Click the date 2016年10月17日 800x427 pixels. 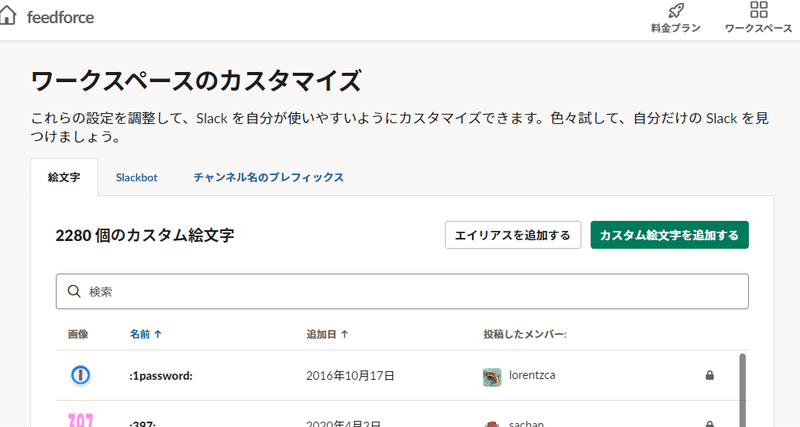pos(350,376)
